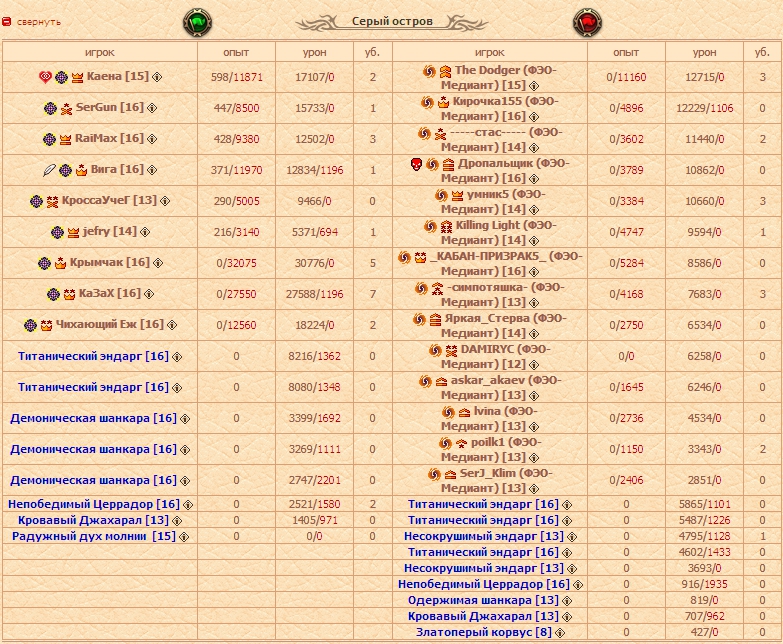Click the heart icon before Каена
The height and width of the screenshot is (644, 783).
pos(45,77)
